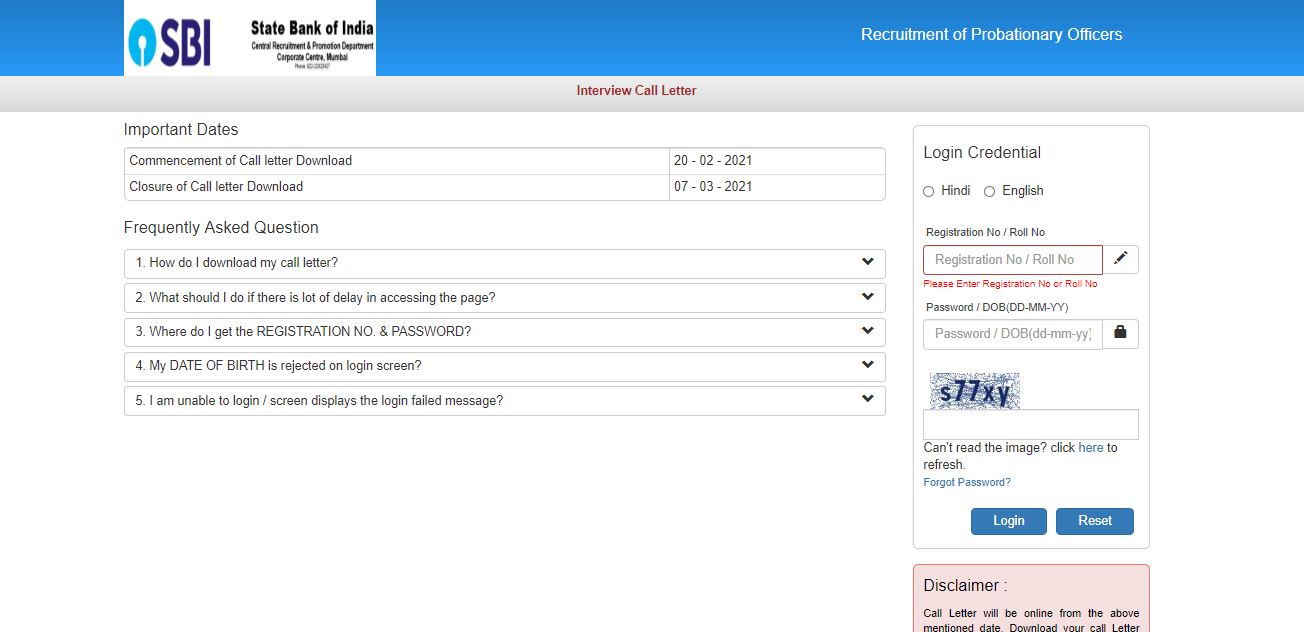Click the SBI bank logo

[x=166, y=38]
